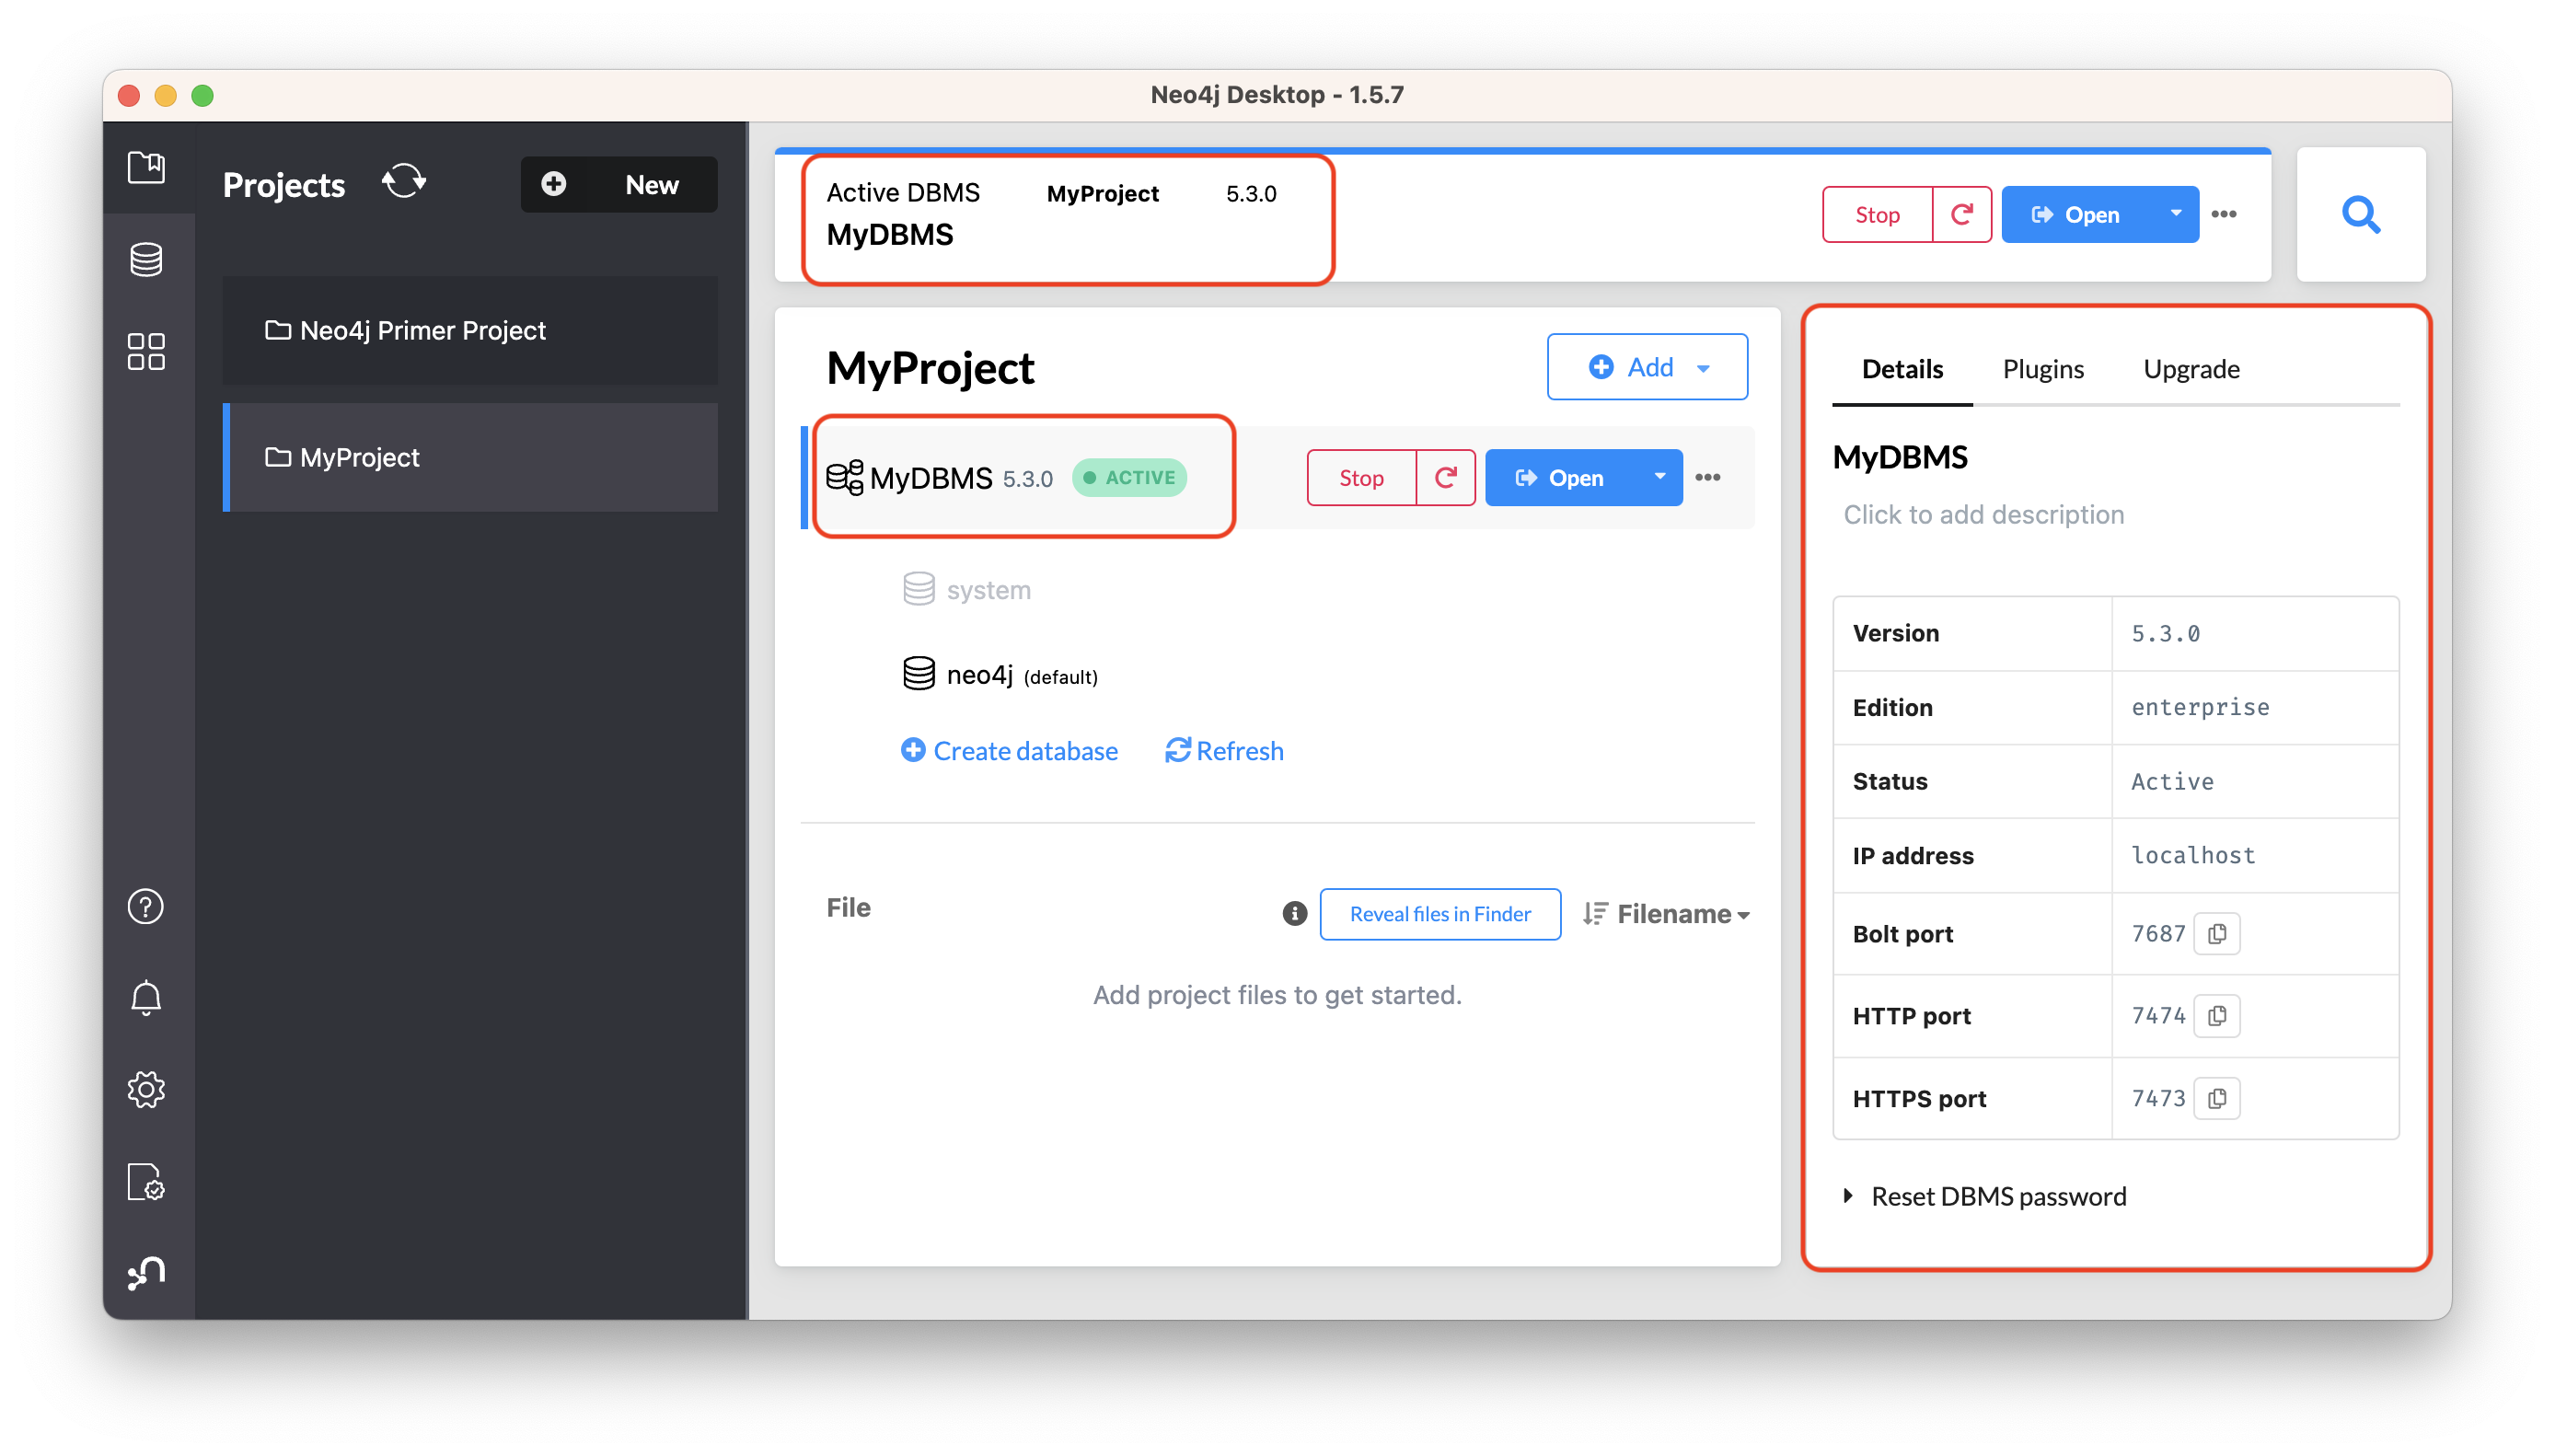Click the blue search magnifier icon

tap(2360, 214)
